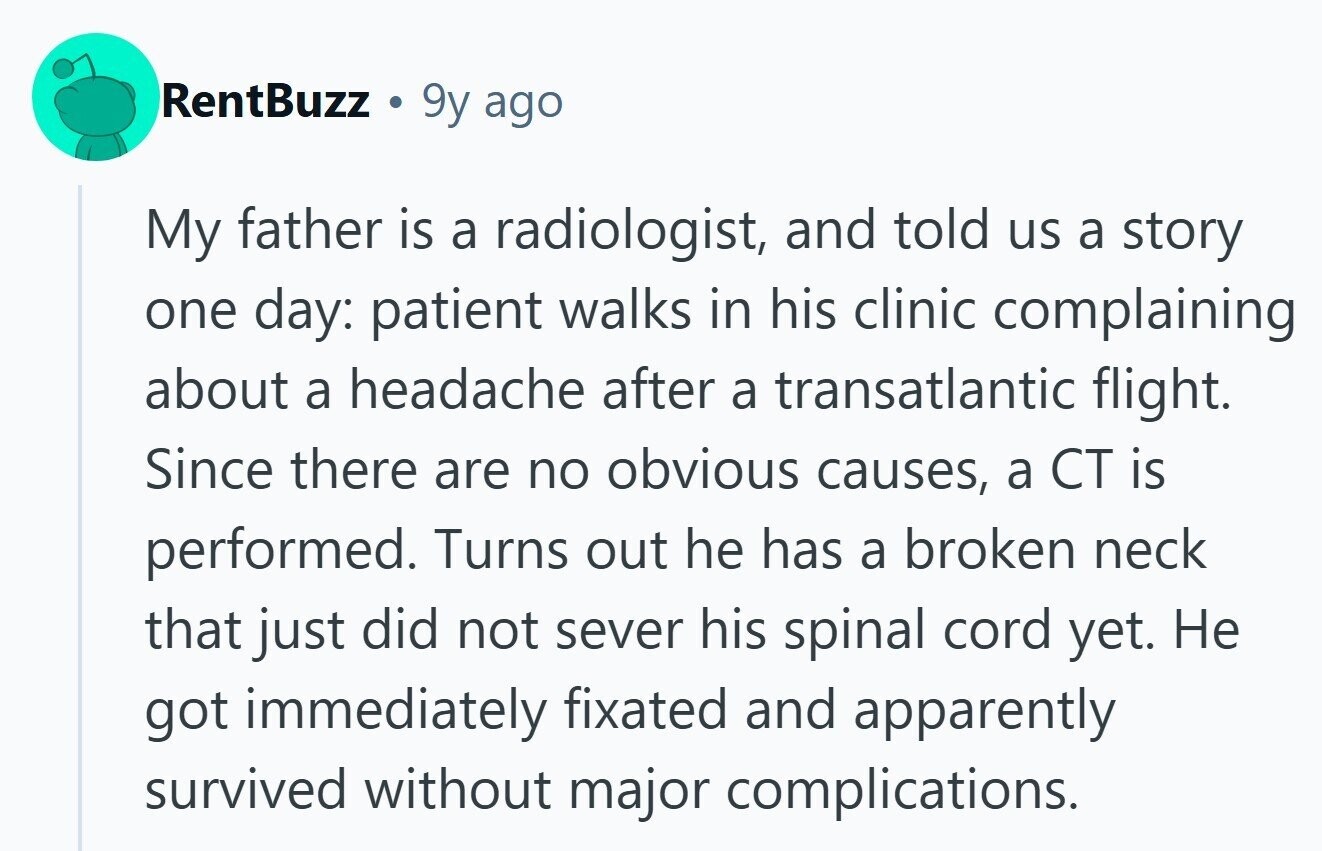This screenshot has height=851, width=1322.
Task: Click the phrase "broken neck" in the comment
Action: pos(1057,552)
